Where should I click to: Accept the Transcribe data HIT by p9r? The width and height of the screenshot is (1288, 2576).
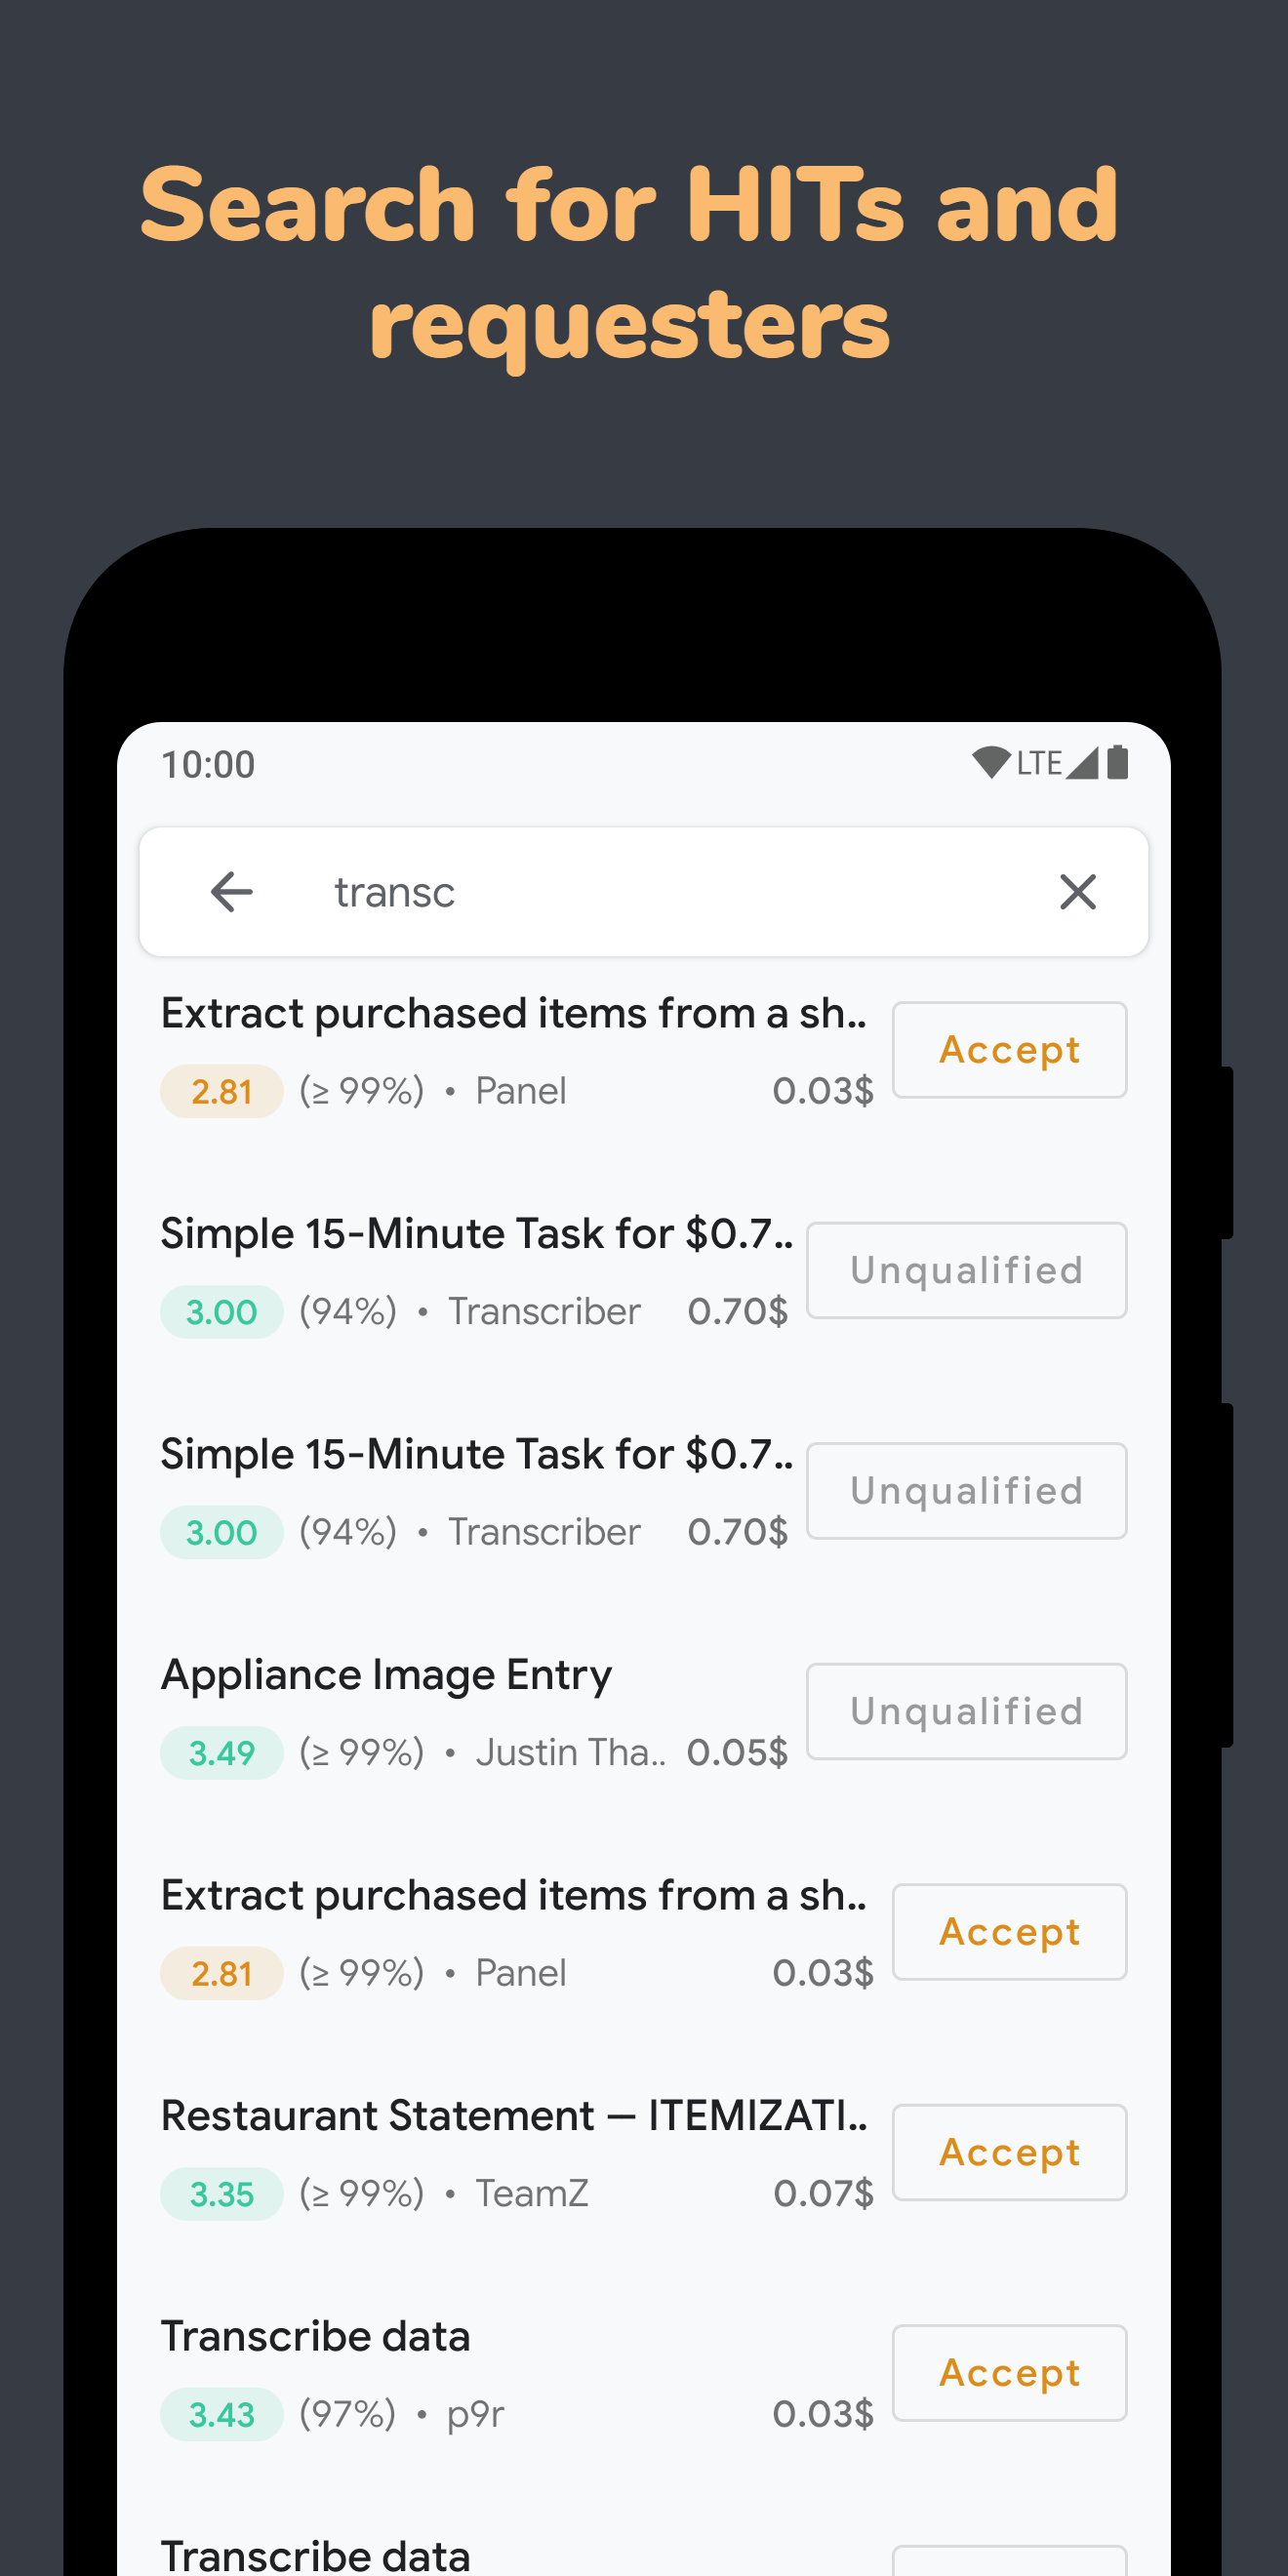[1009, 2373]
